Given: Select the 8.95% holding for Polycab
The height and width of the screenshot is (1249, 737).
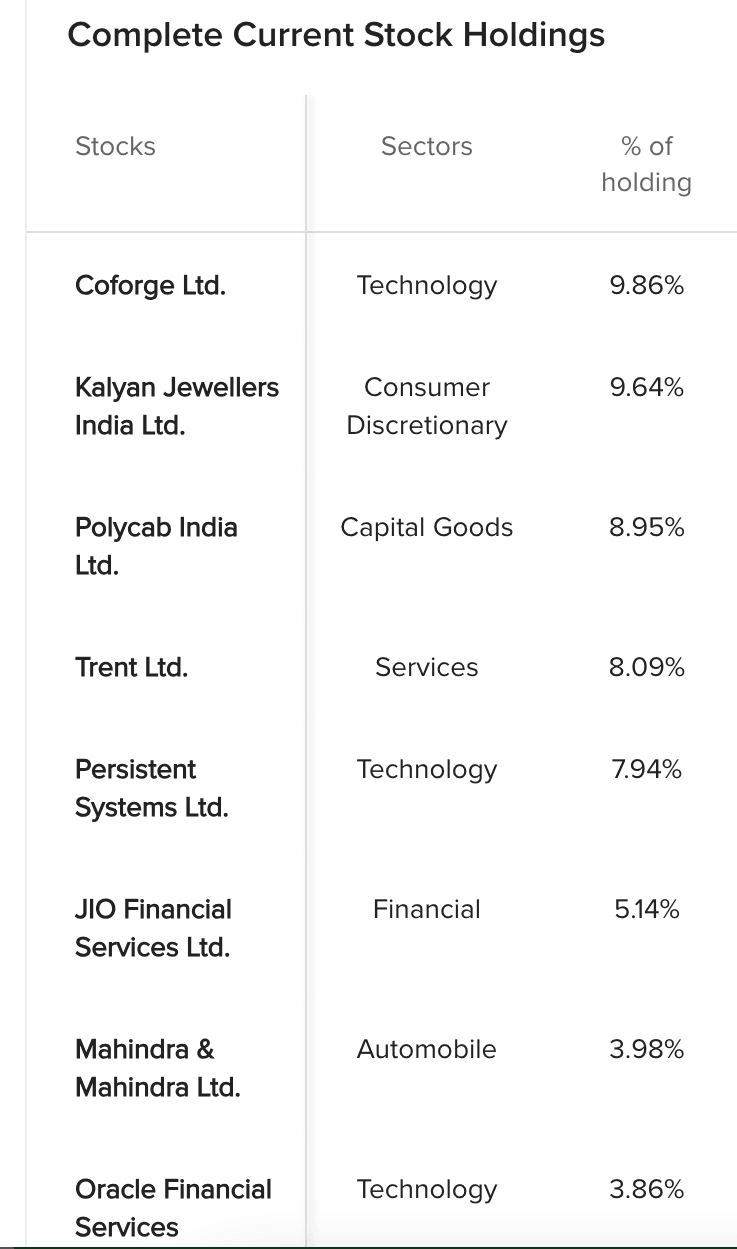Looking at the screenshot, I should (646, 528).
